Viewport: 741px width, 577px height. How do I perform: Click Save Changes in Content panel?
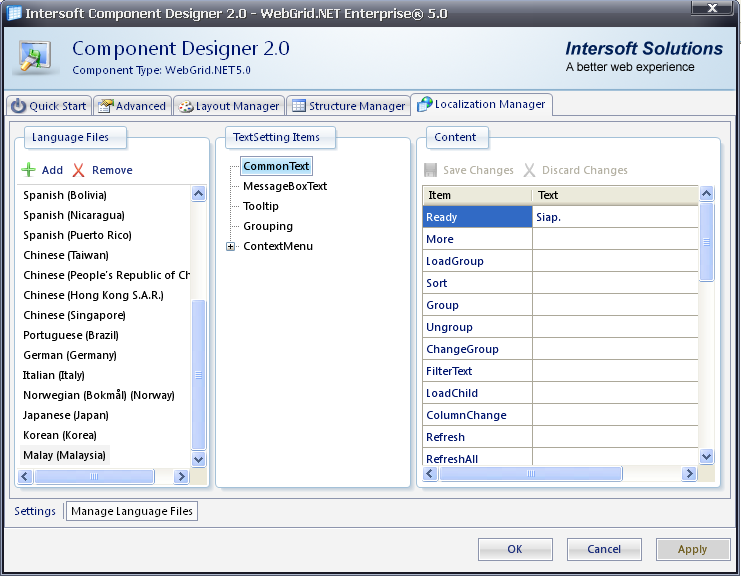(478, 170)
